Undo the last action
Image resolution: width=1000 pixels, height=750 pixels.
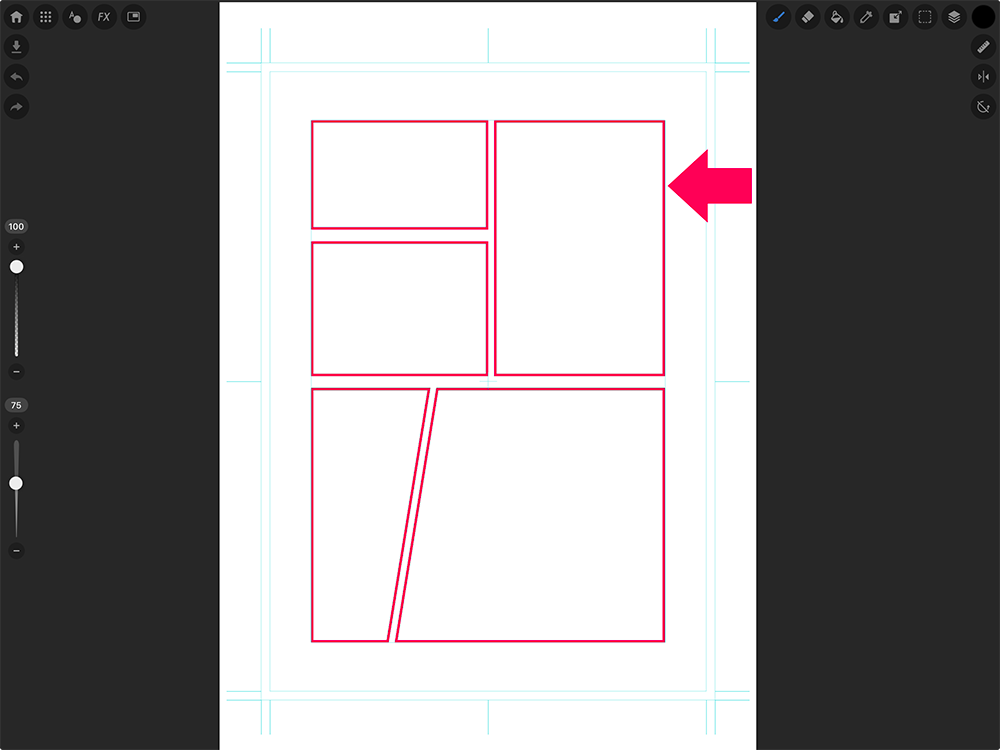(x=16, y=77)
